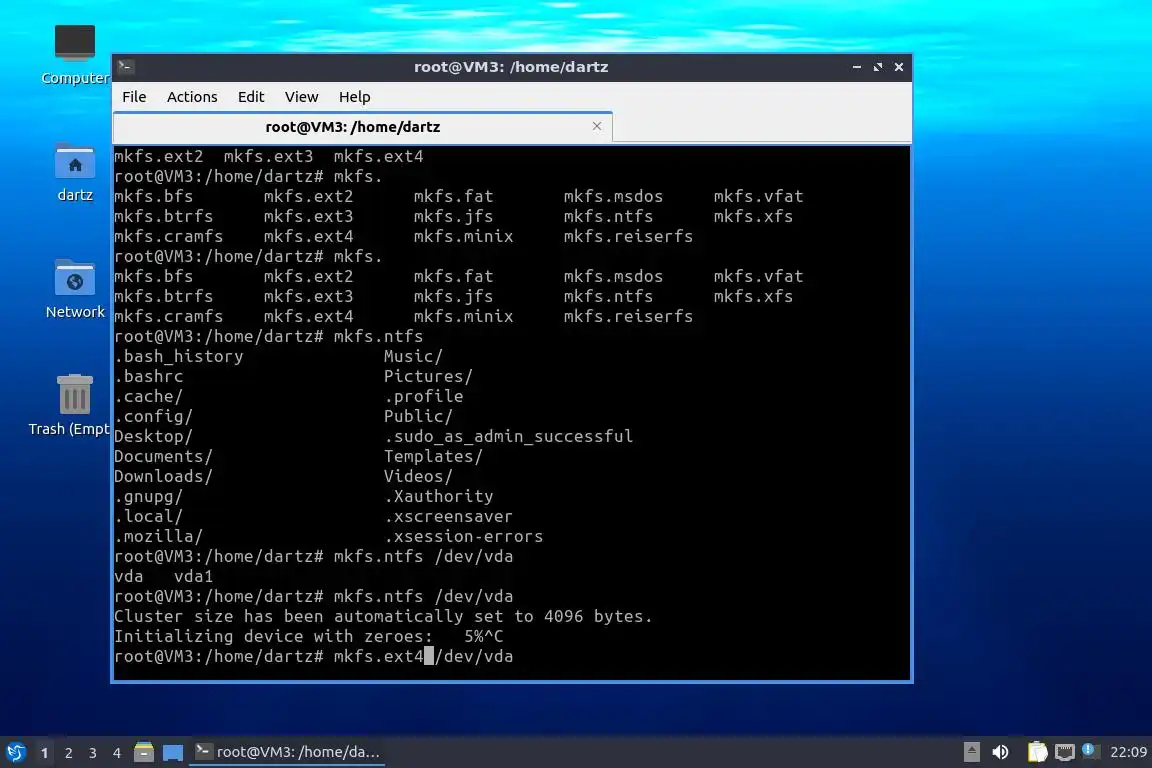Open the Edit menu

pos(251,97)
